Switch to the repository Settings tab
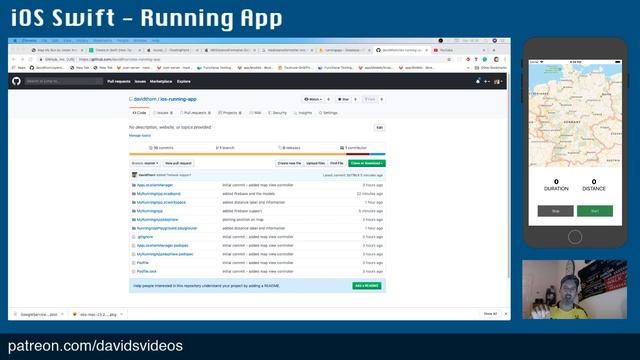 (x=328, y=113)
